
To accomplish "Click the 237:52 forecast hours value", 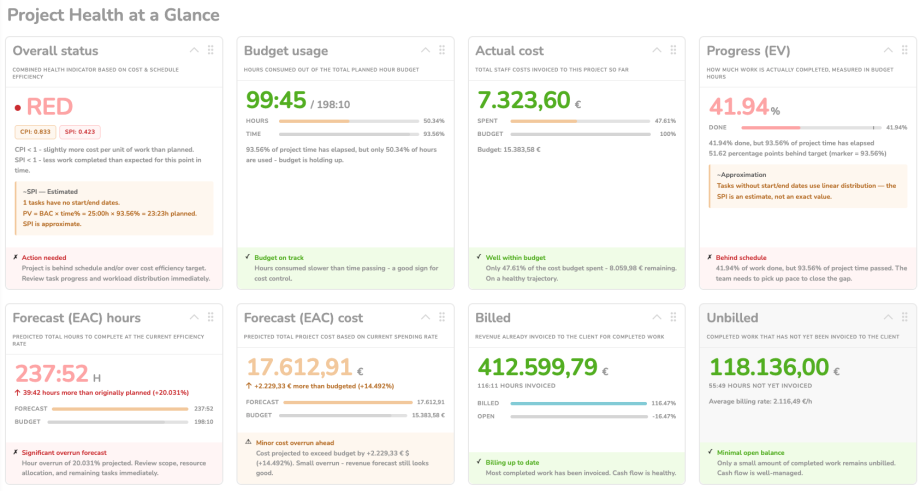I will pyautogui.click(x=58, y=374).
